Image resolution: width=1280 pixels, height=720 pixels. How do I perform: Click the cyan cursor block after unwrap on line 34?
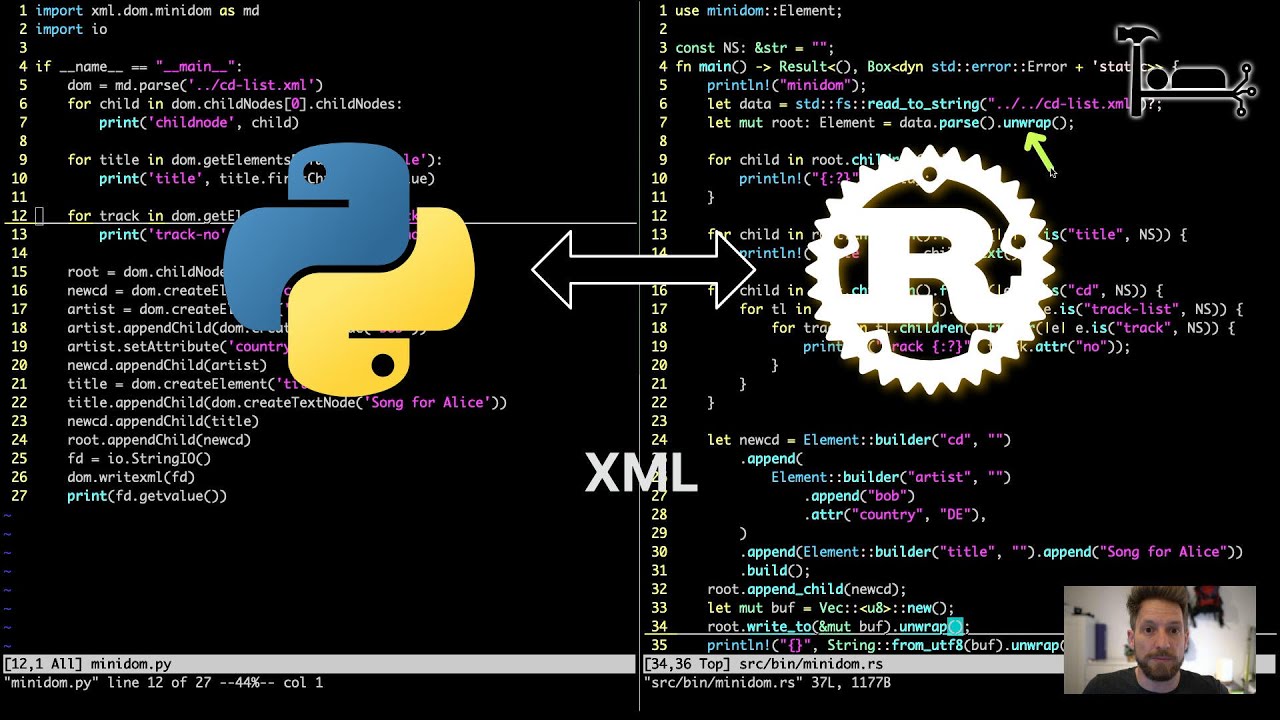coord(955,627)
